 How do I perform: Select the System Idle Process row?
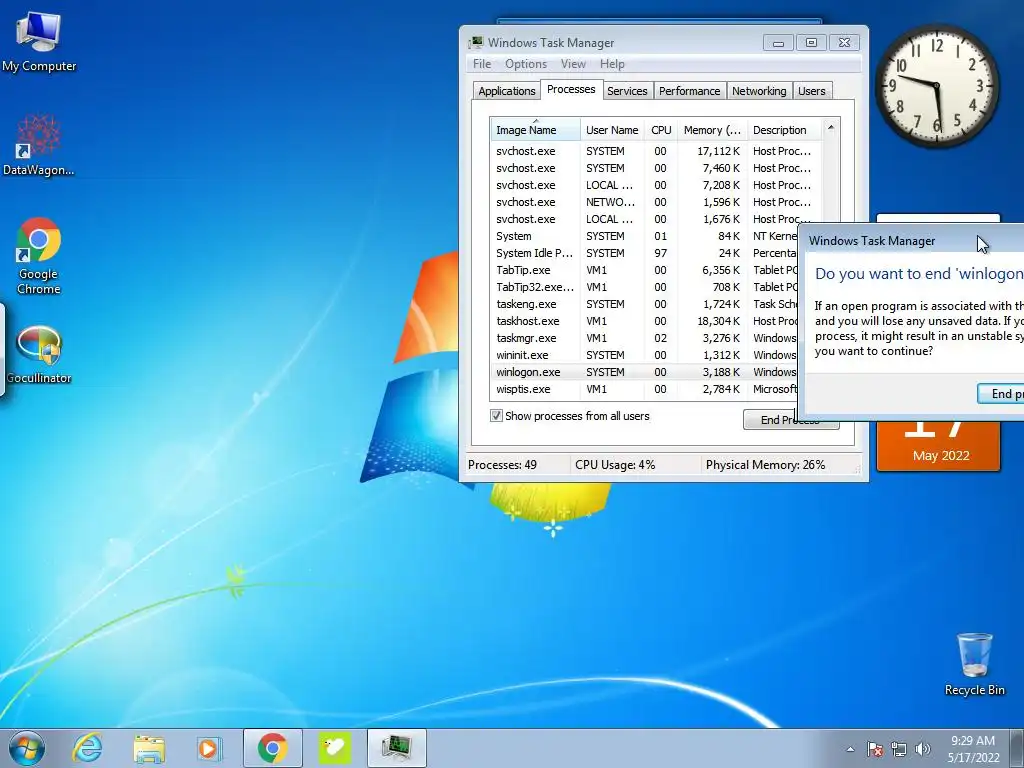click(x=643, y=253)
